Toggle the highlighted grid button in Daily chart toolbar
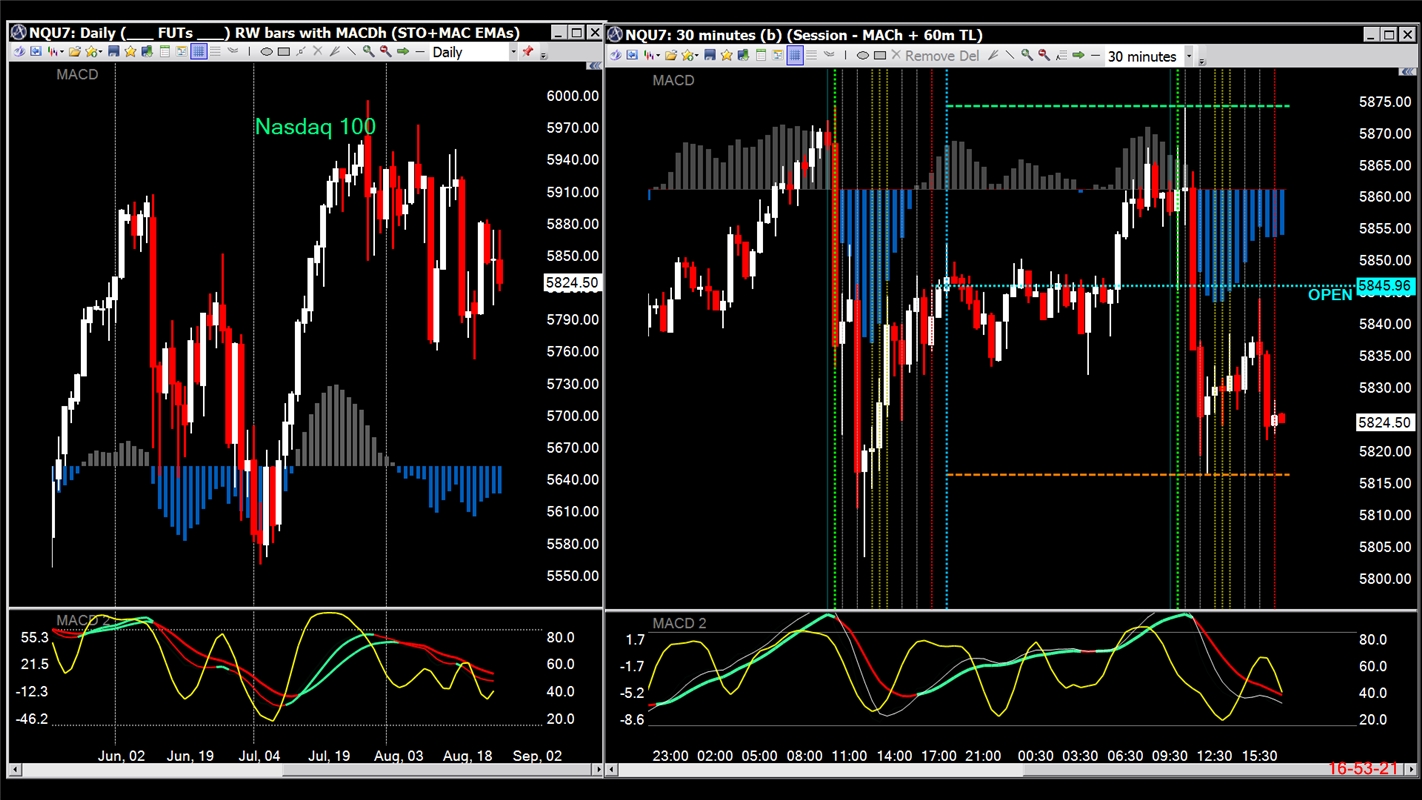1422x800 pixels. (199, 52)
